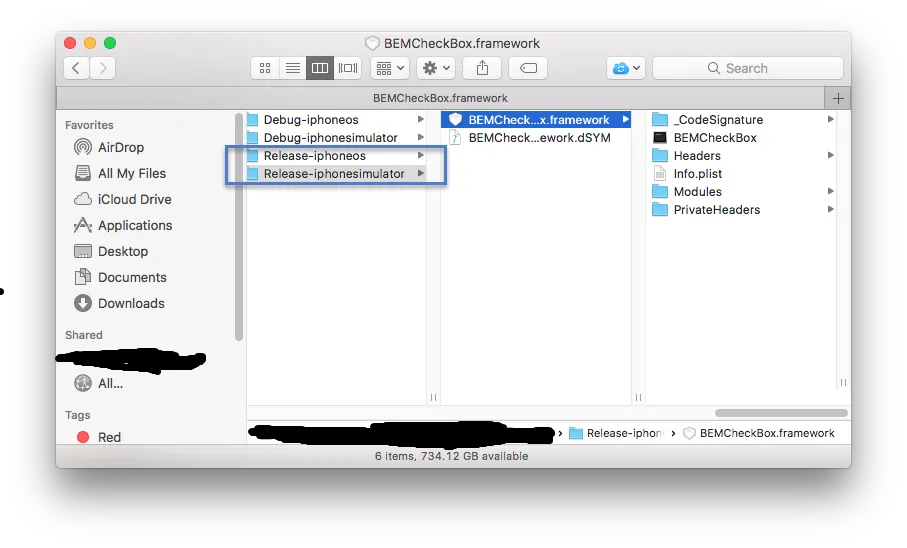This screenshot has width=907, height=548.
Task: Go forward with the right chevron button
Action: click(x=103, y=68)
